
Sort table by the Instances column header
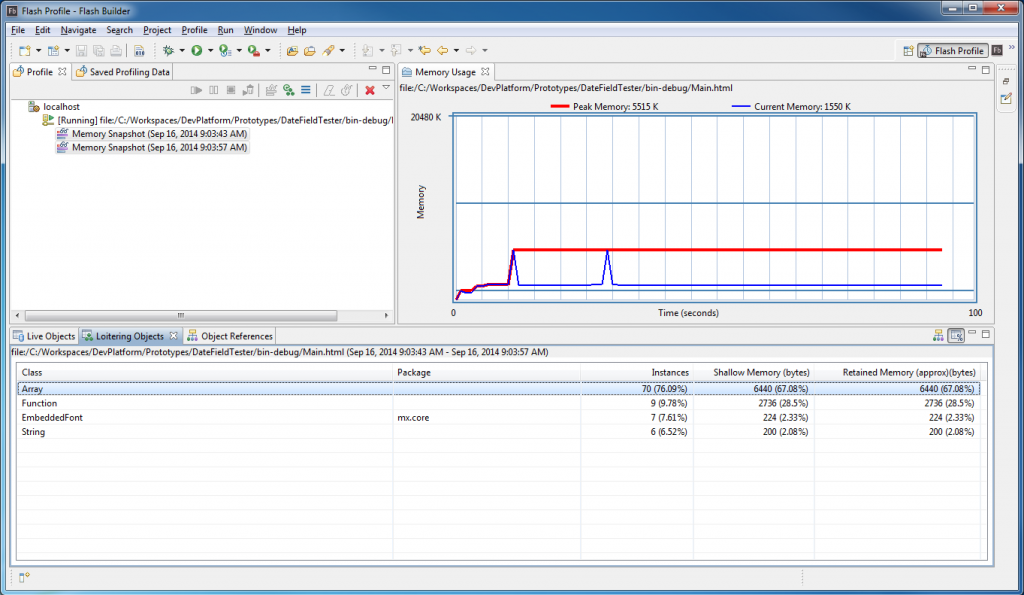[669, 372]
